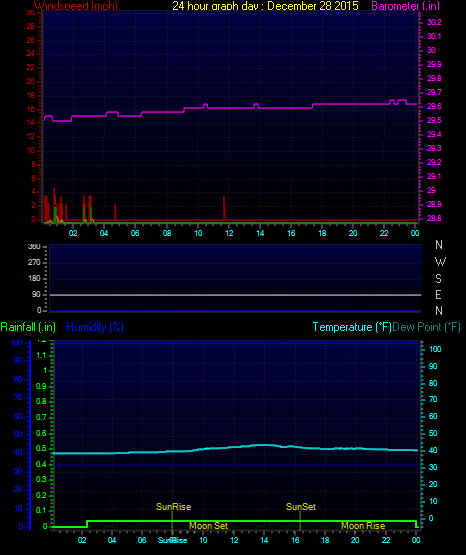Click the 24 hour graph day title
The width and height of the screenshot is (466, 555).
(x=265, y=6)
